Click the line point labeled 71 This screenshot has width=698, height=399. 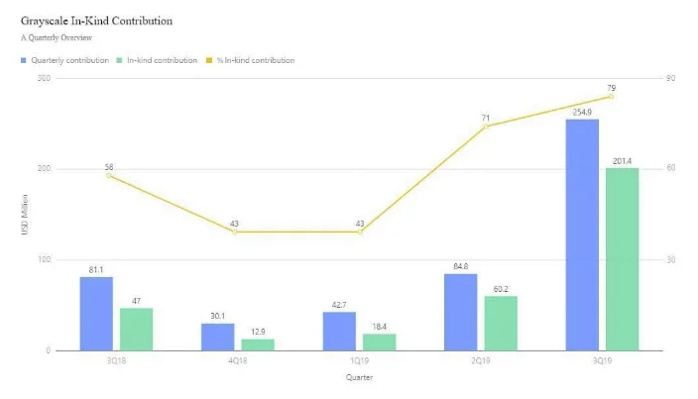(486, 126)
